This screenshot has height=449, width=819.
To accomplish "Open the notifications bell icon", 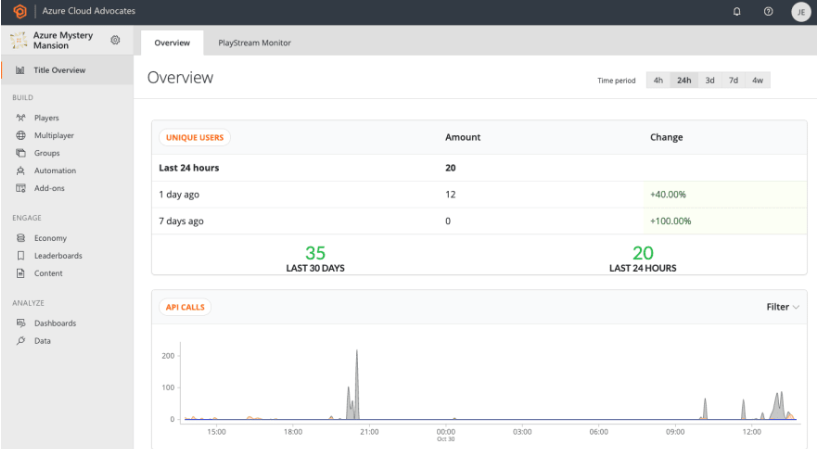I will click(737, 11).
